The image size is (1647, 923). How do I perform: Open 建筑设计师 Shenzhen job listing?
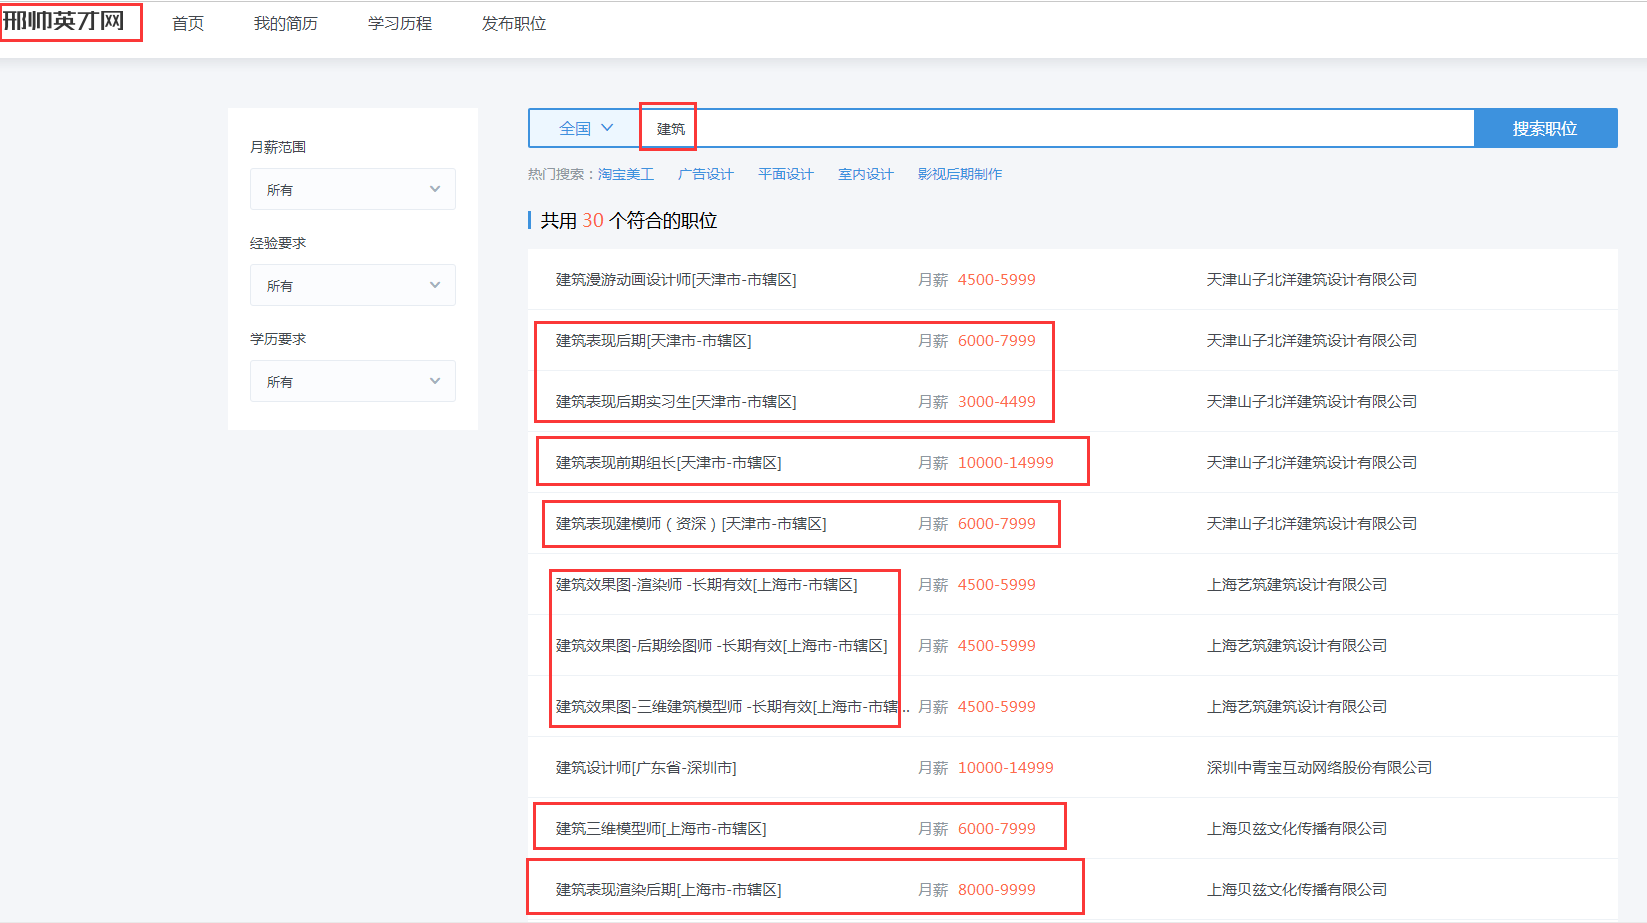(645, 768)
